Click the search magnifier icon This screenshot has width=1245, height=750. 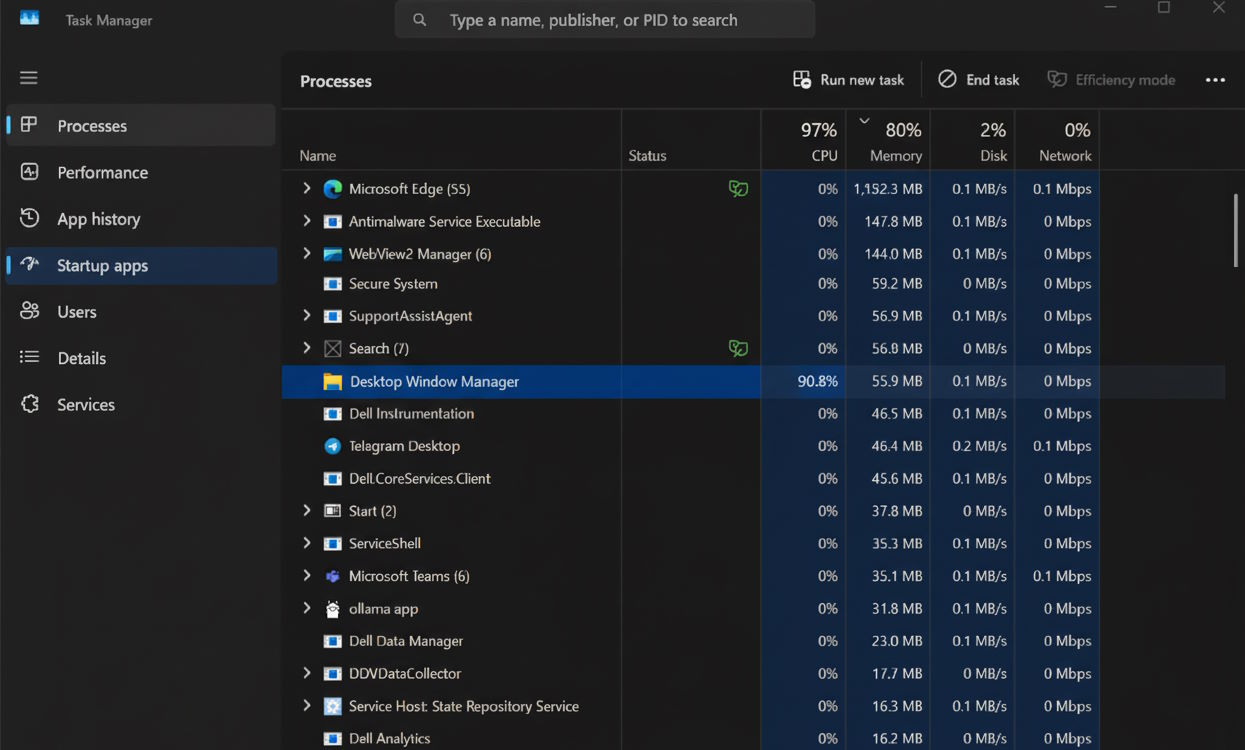click(420, 20)
